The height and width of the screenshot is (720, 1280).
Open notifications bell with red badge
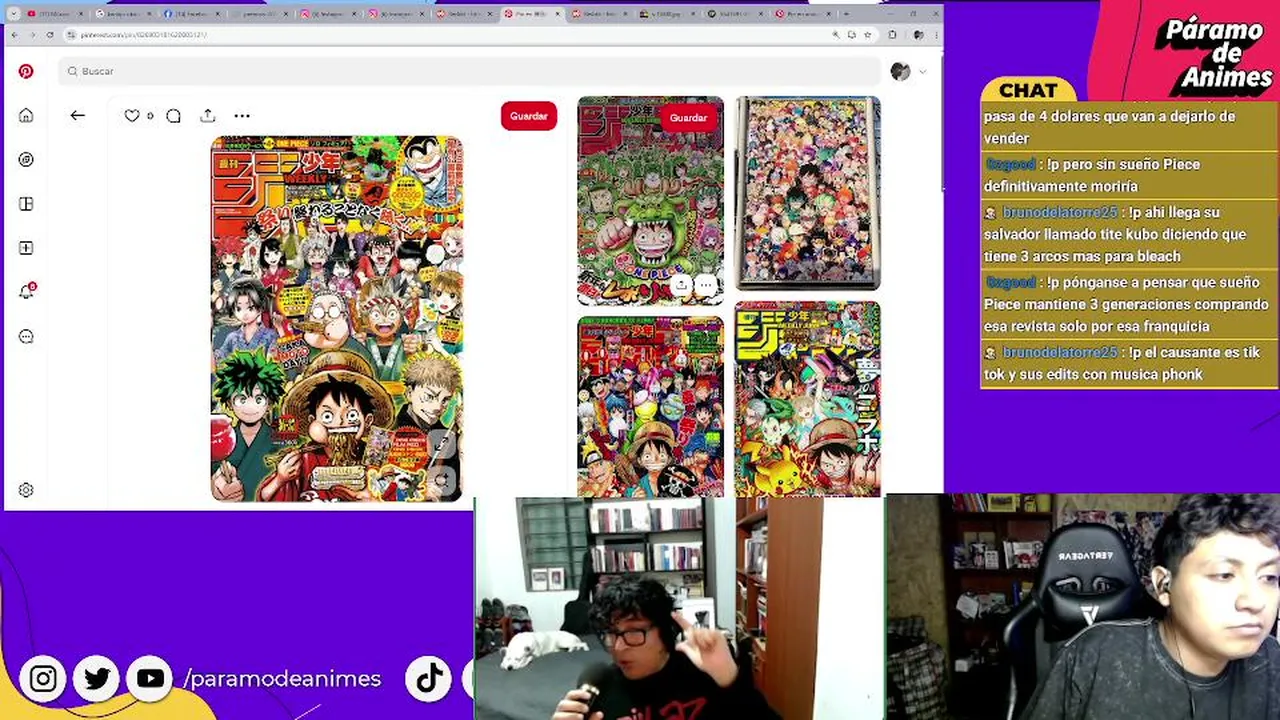click(x=27, y=291)
